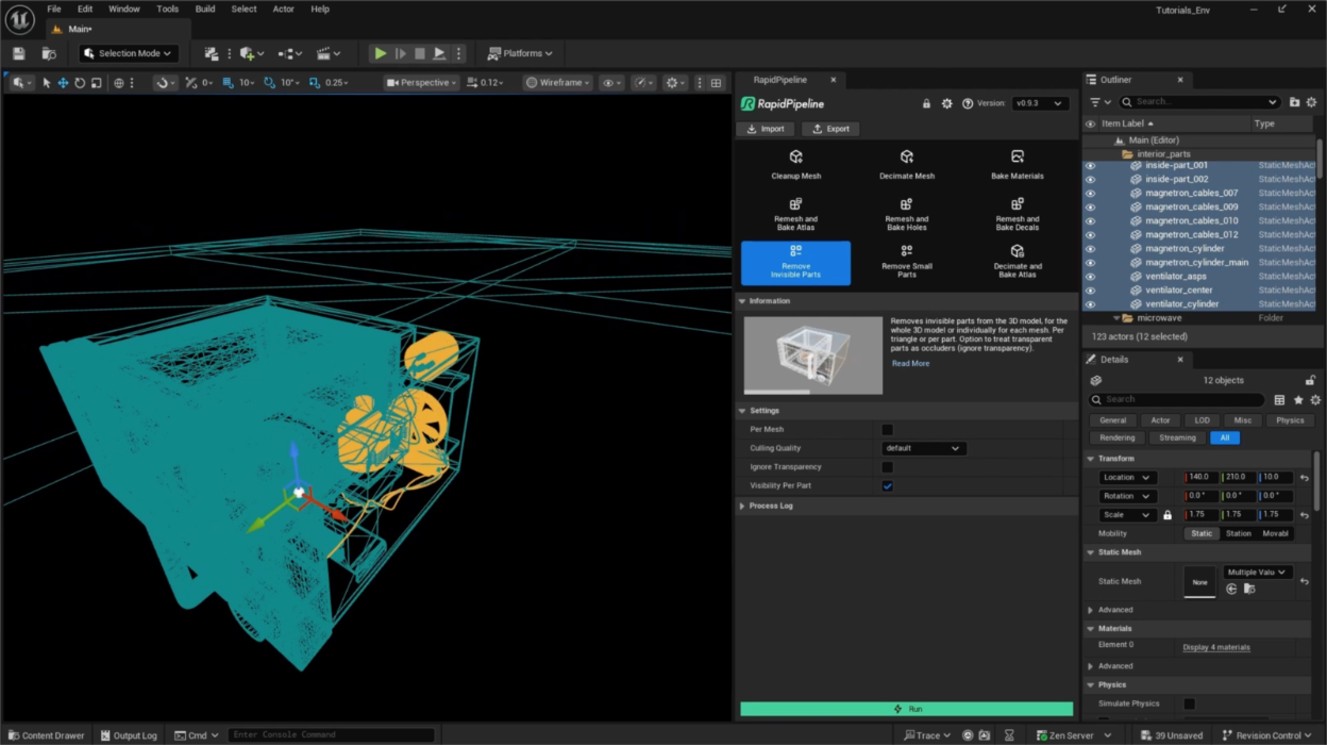Browse to static mesh in Content Browser
Image resolution: width=1327 pixels, height=745 pixels.
1249,589
